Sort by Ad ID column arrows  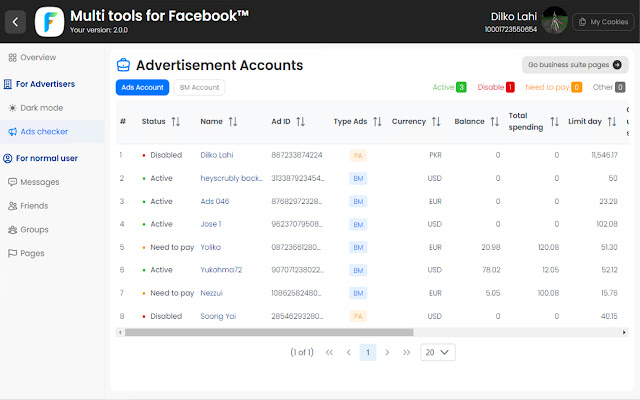[x=301, y=121]
